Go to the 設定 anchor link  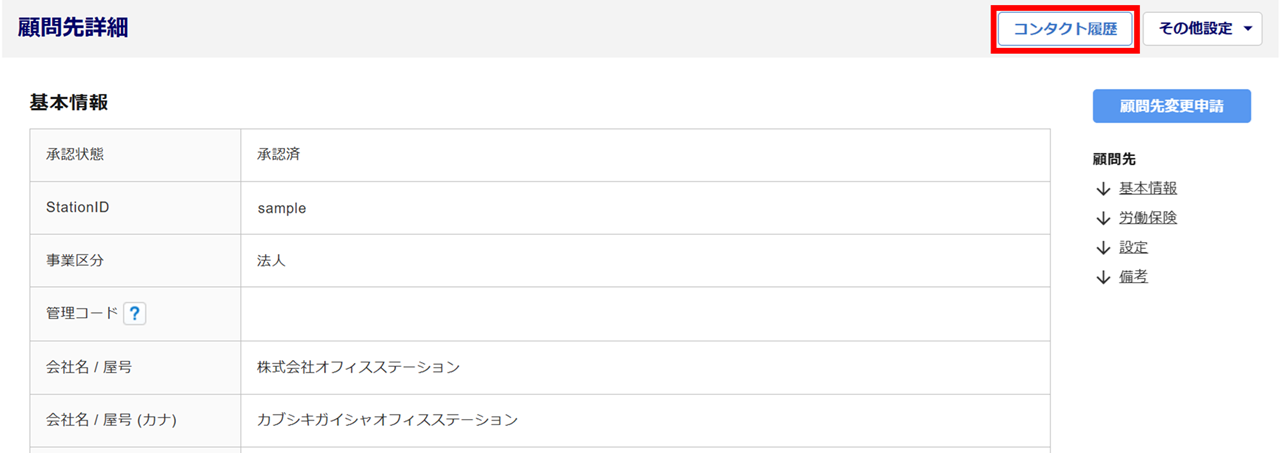(1133, 247)
